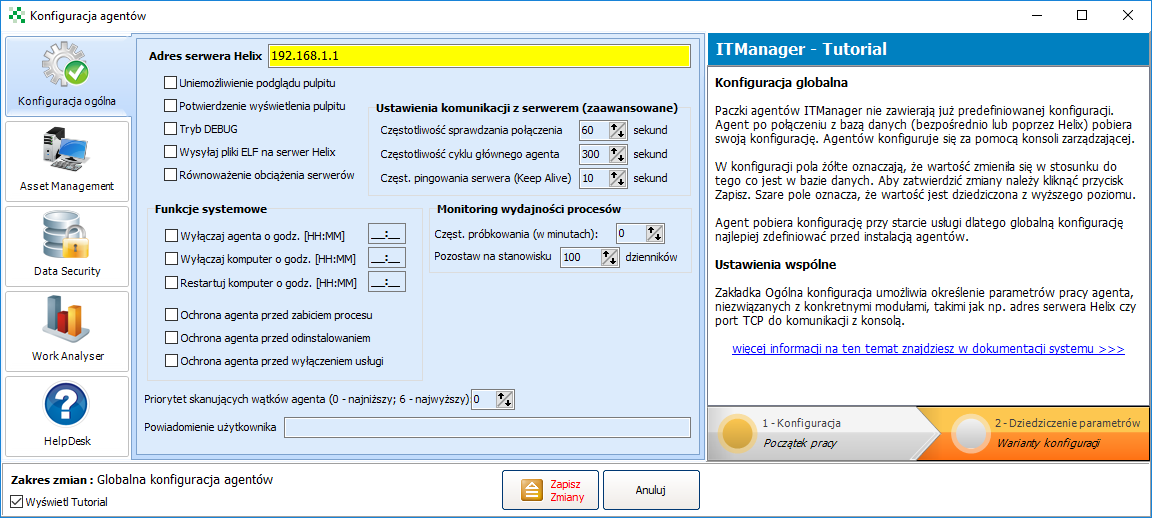Click spinner arrows for Częstotliwość cyklu głównego agenta
1152x518 pixels.
point(616,154)
